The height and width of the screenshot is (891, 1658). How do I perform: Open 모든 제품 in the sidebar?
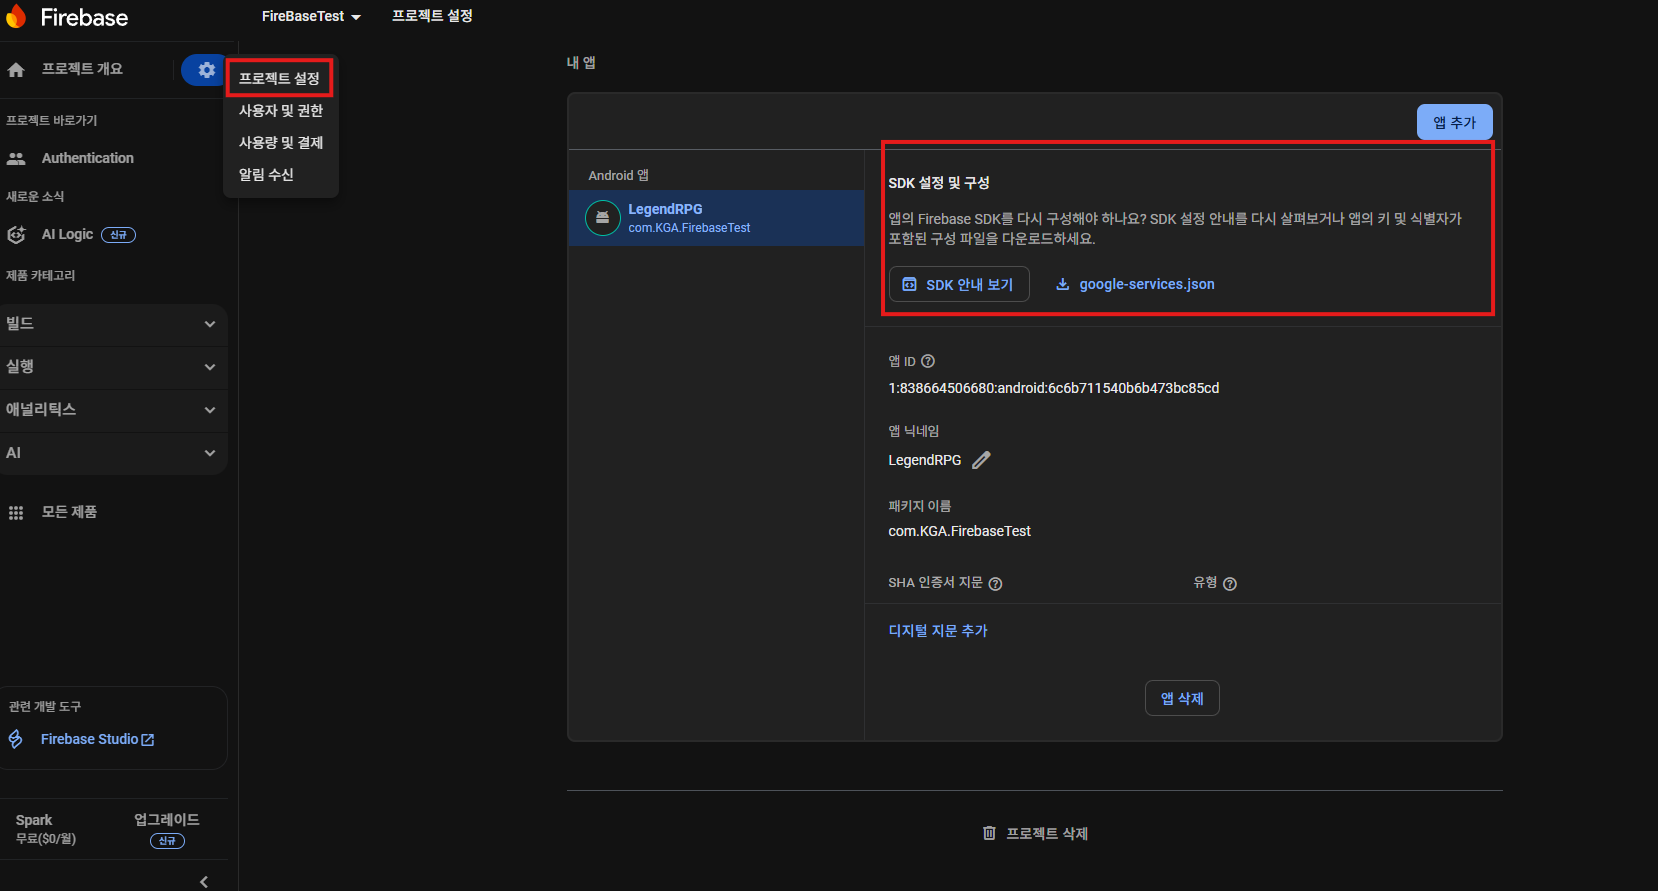click(69, 512)
